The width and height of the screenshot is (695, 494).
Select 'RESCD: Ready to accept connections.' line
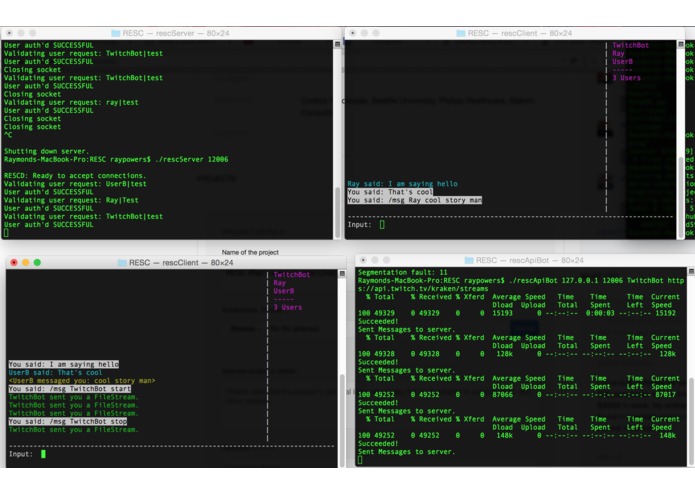tap(75, 175)
